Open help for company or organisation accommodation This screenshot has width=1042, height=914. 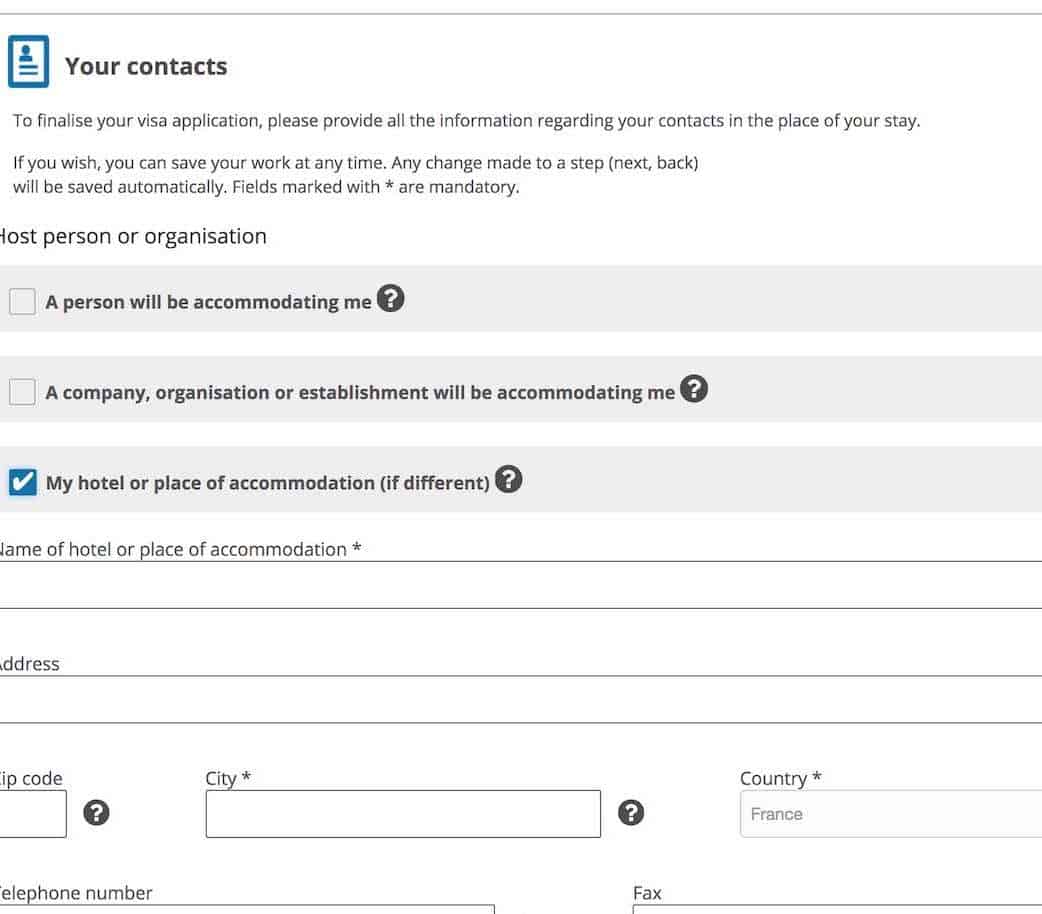(693, 389)
